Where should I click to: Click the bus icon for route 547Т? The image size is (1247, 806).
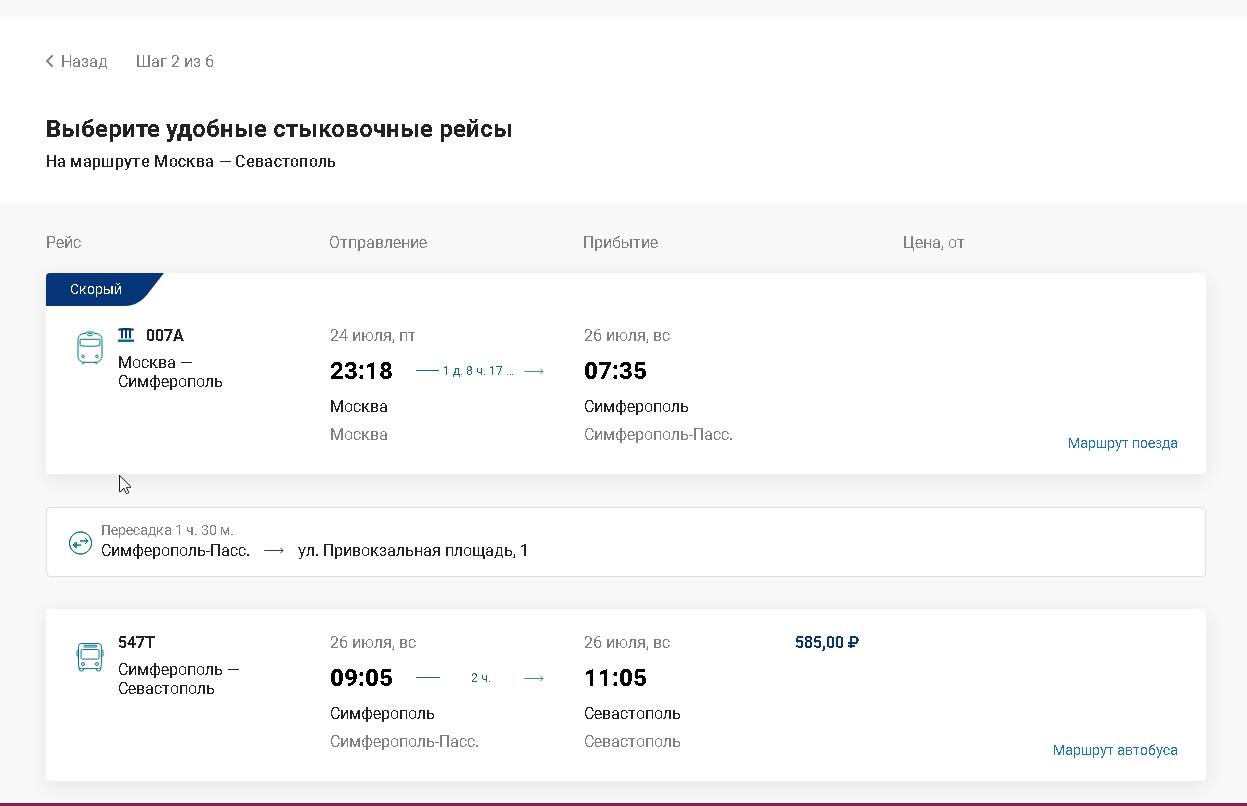(90, 657)
